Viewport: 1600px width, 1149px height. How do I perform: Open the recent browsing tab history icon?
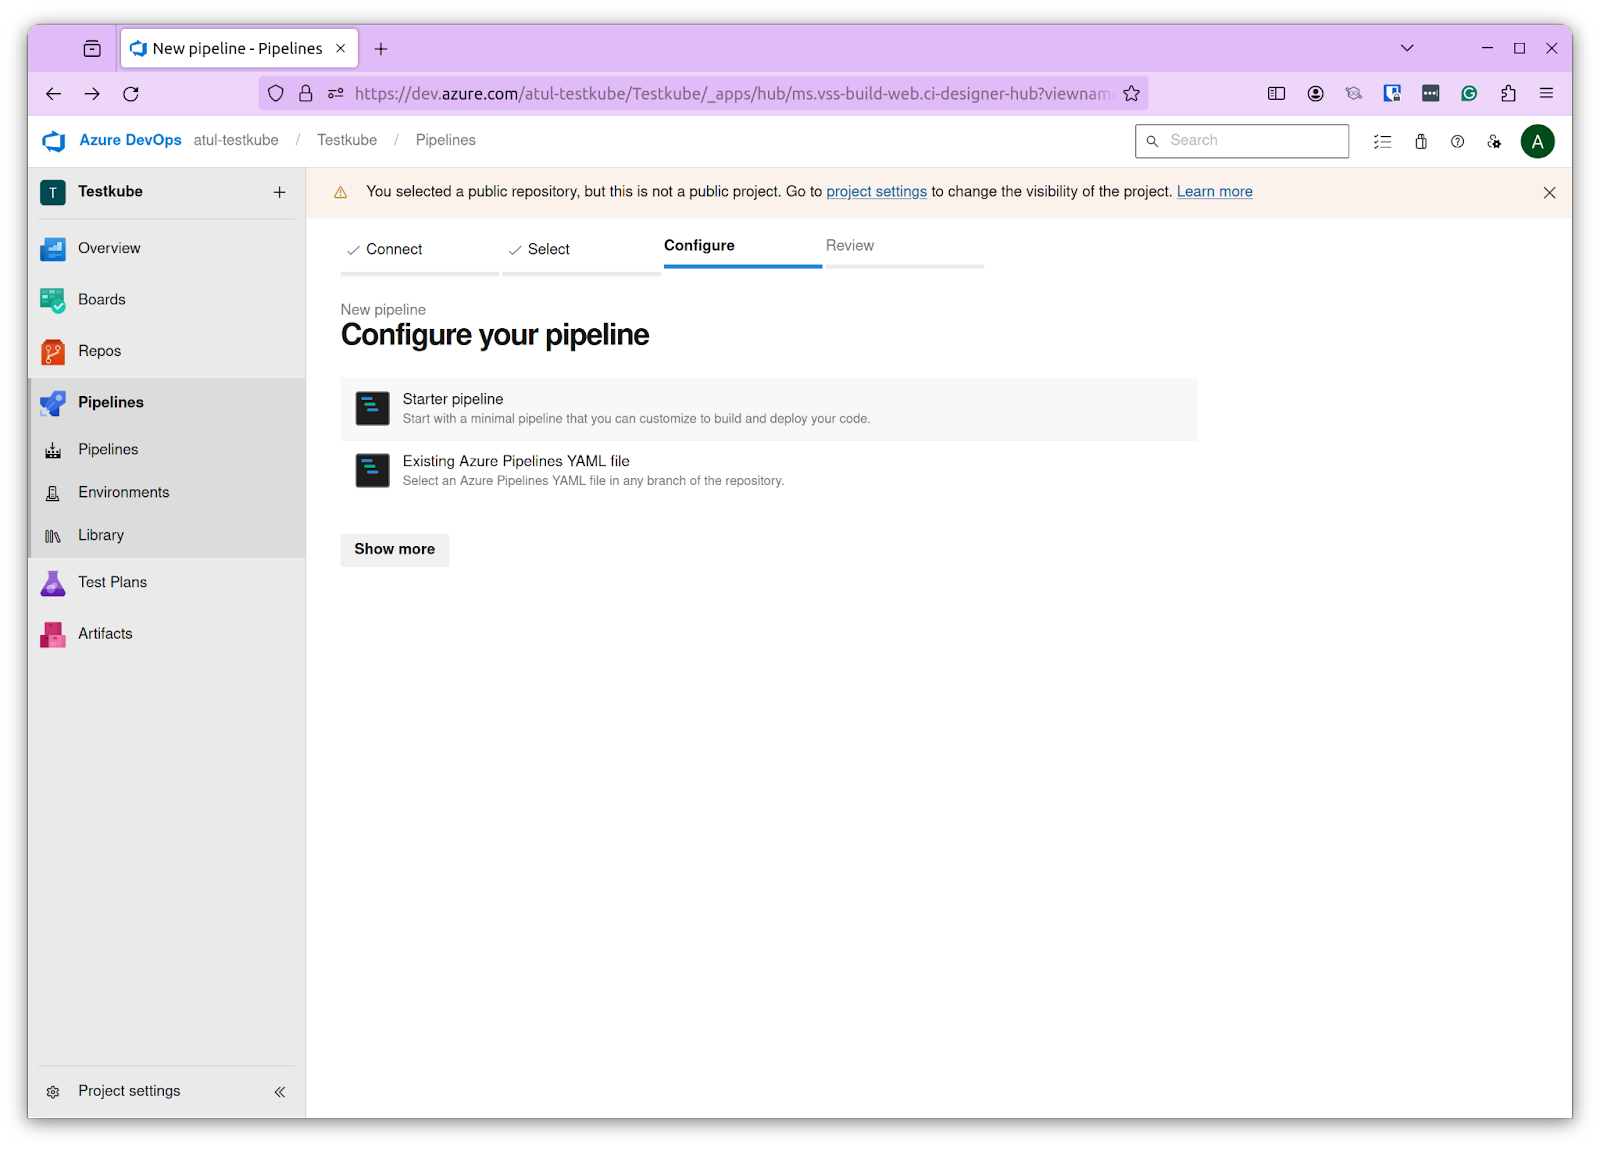(92, 49)
